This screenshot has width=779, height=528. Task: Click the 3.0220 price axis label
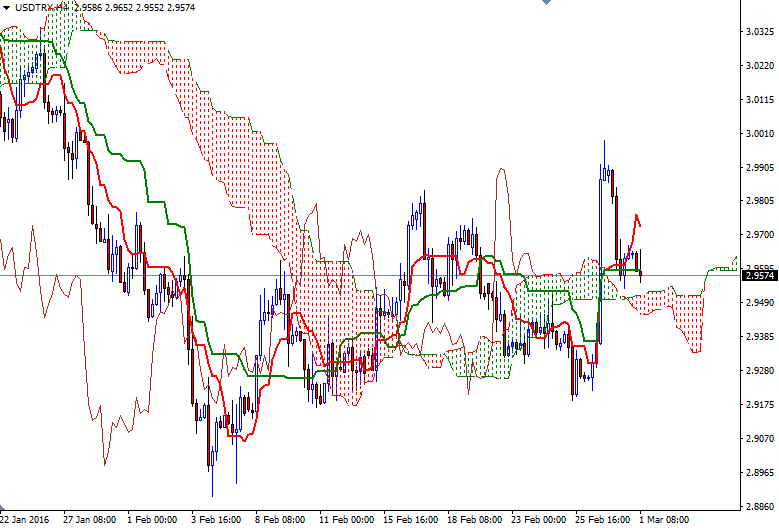click(760, 66)
